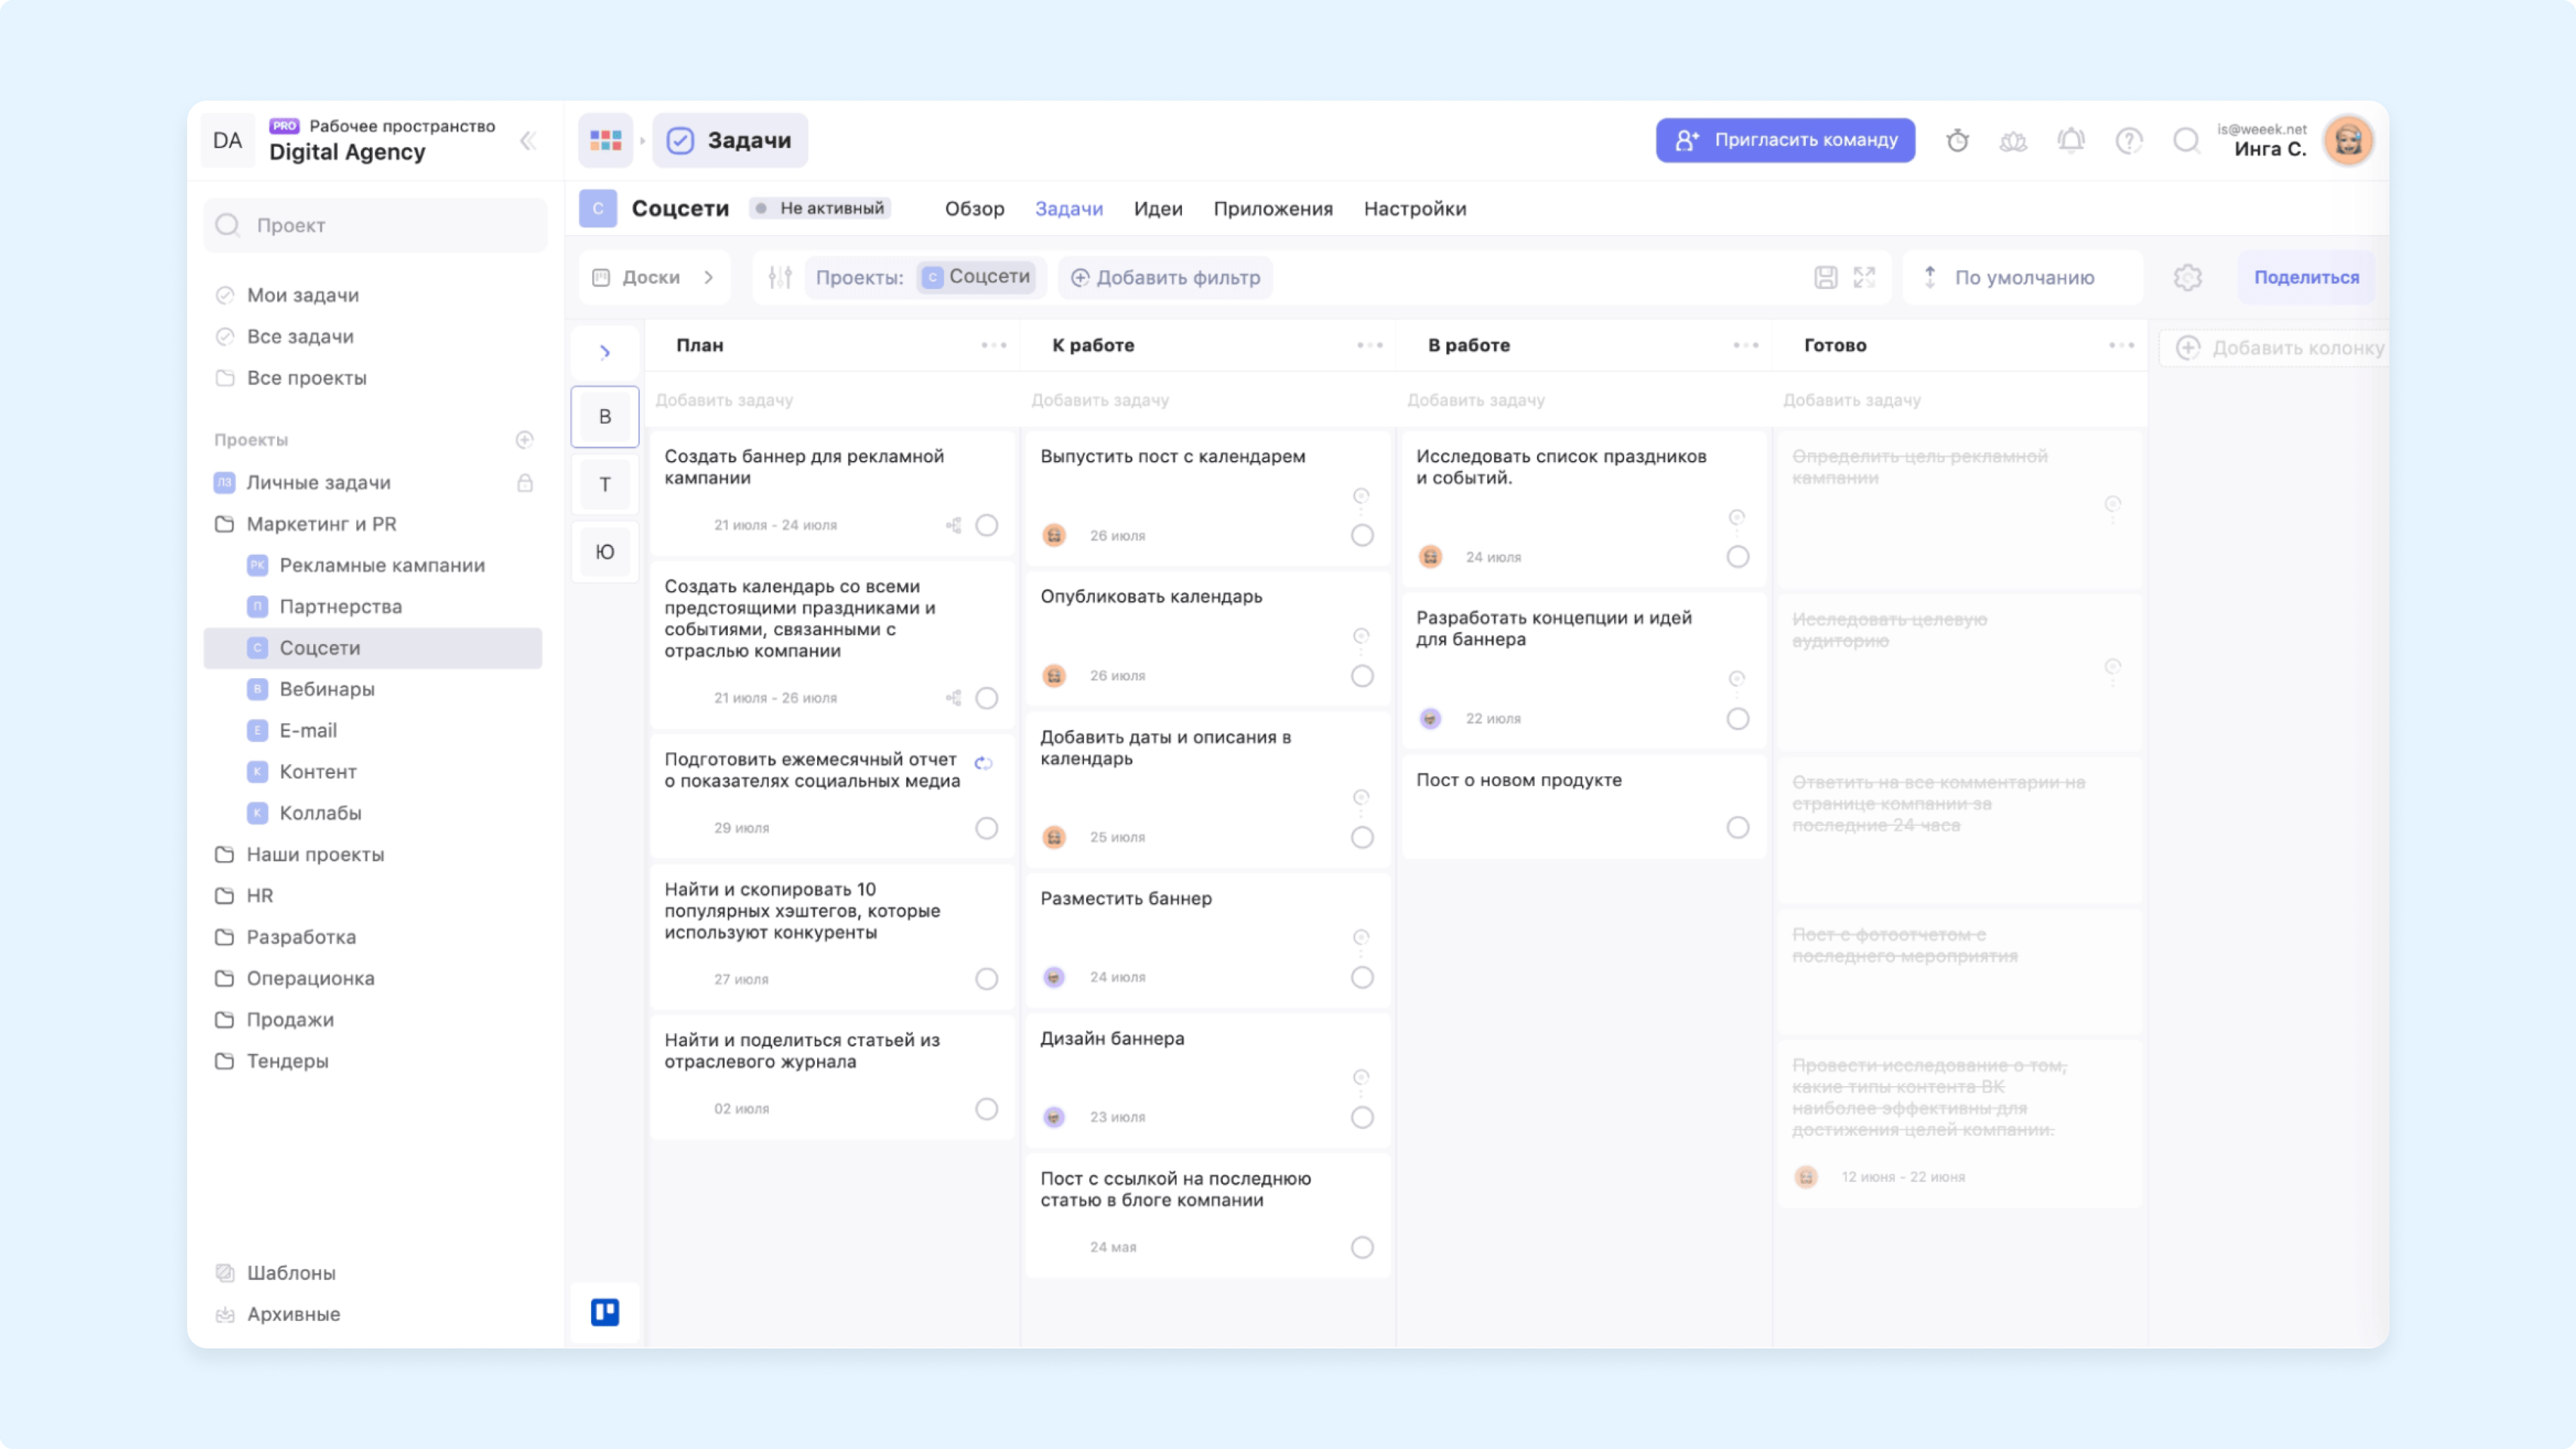This screenshot has width=2576, height=1449.
Task: Select board Ю in board list
Action: 605,552
